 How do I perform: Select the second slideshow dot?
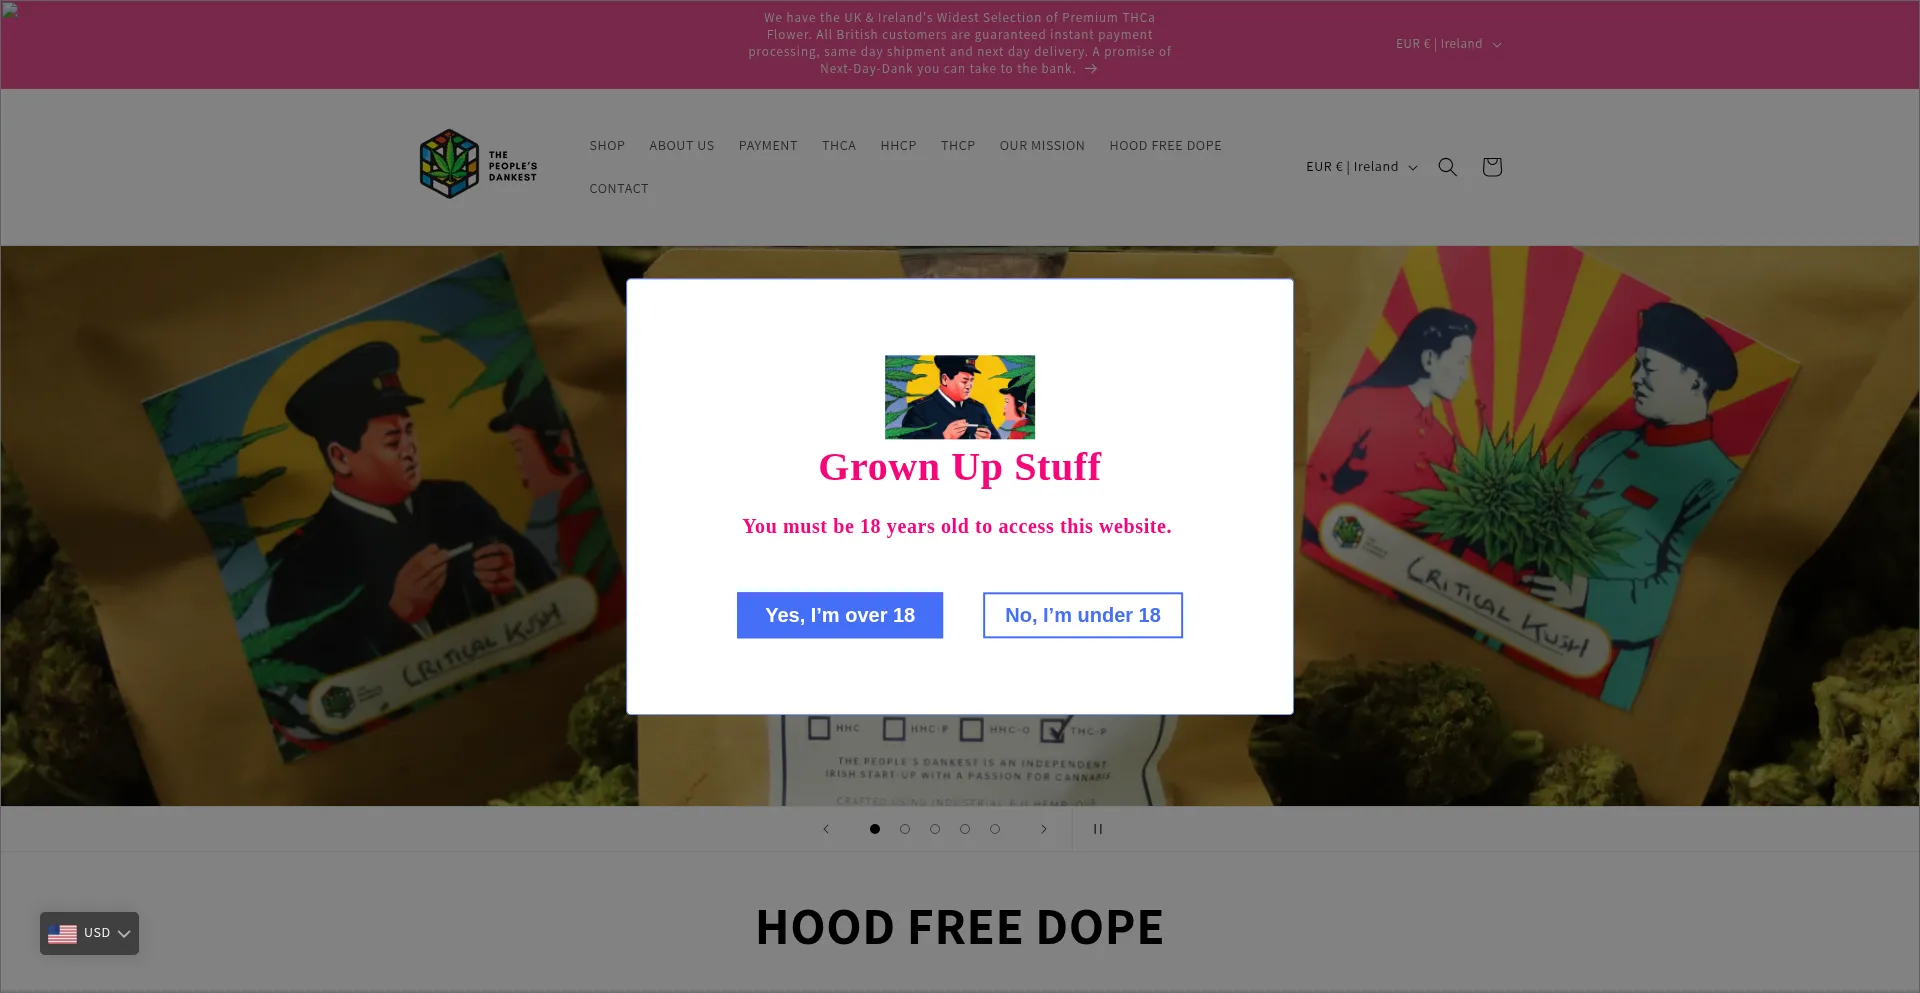pyautogui.click(x=905, y=829)
